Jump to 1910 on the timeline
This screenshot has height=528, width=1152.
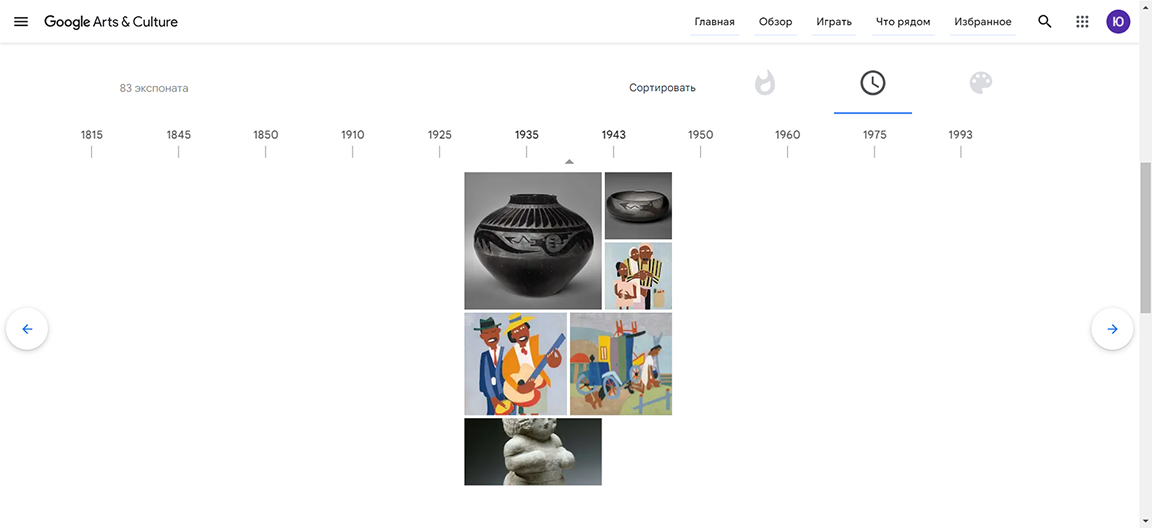coord(353,135)
